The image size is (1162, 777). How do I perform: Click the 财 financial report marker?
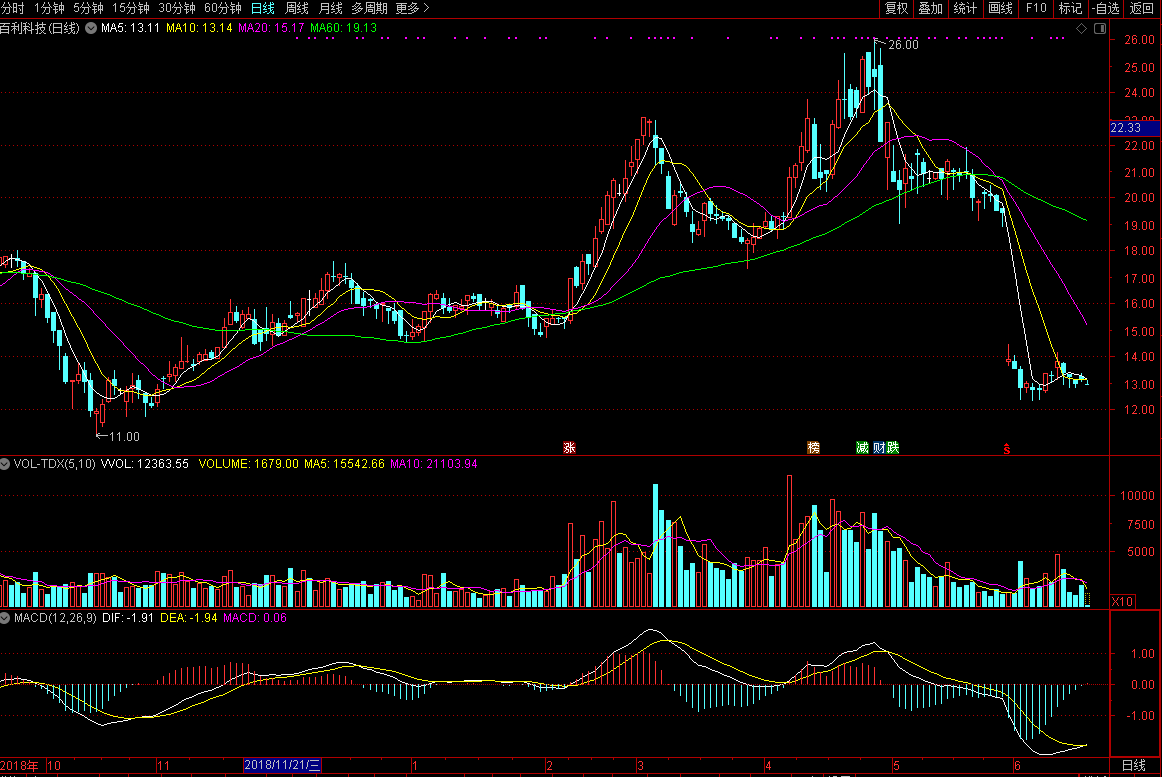point(879,448)
